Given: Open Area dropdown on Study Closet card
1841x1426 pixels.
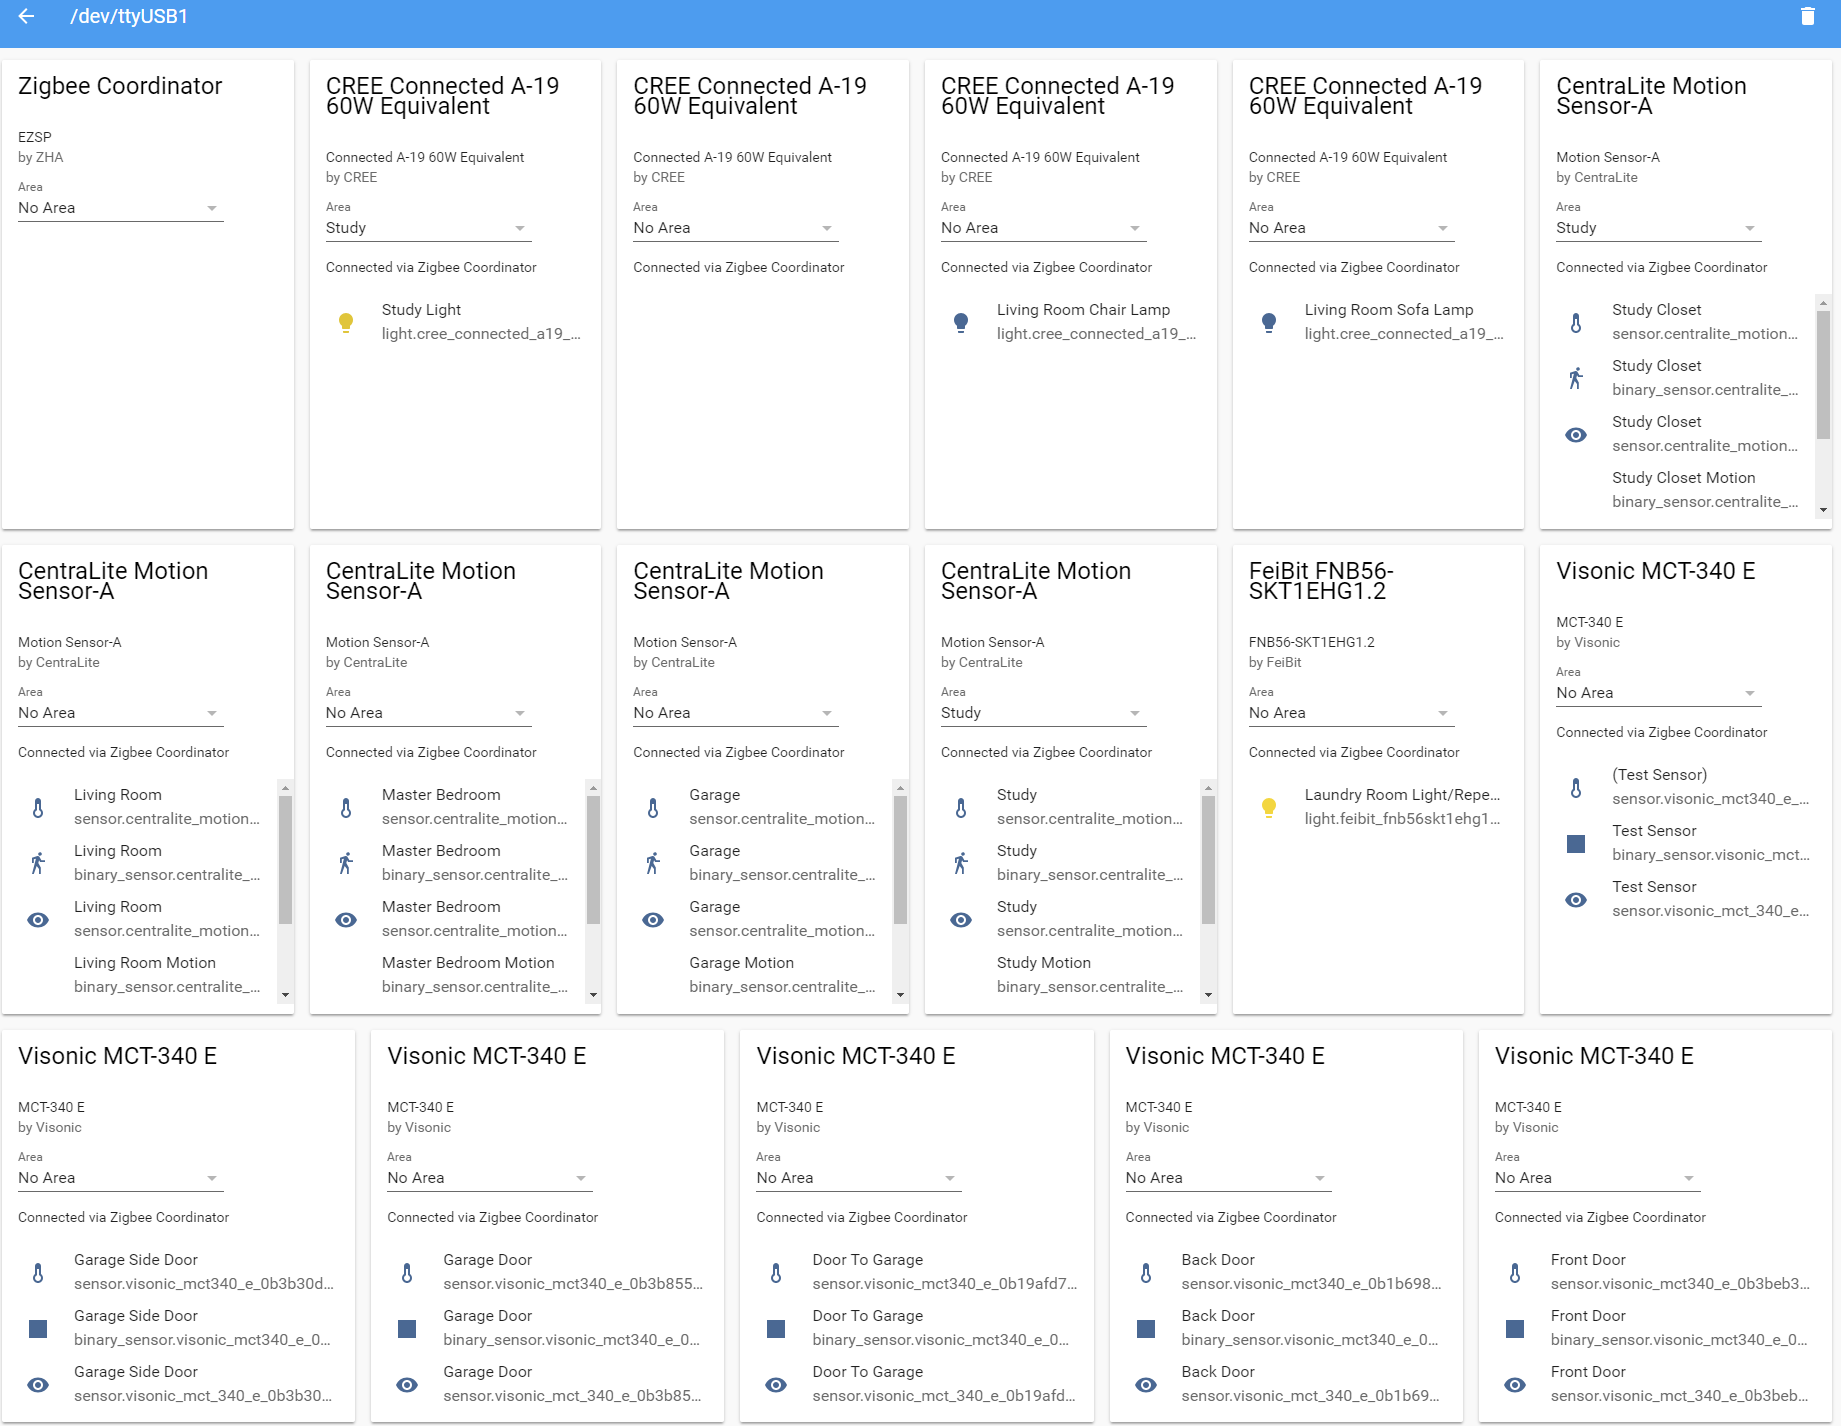Looking at the screenshot, I should (1658, 228).
